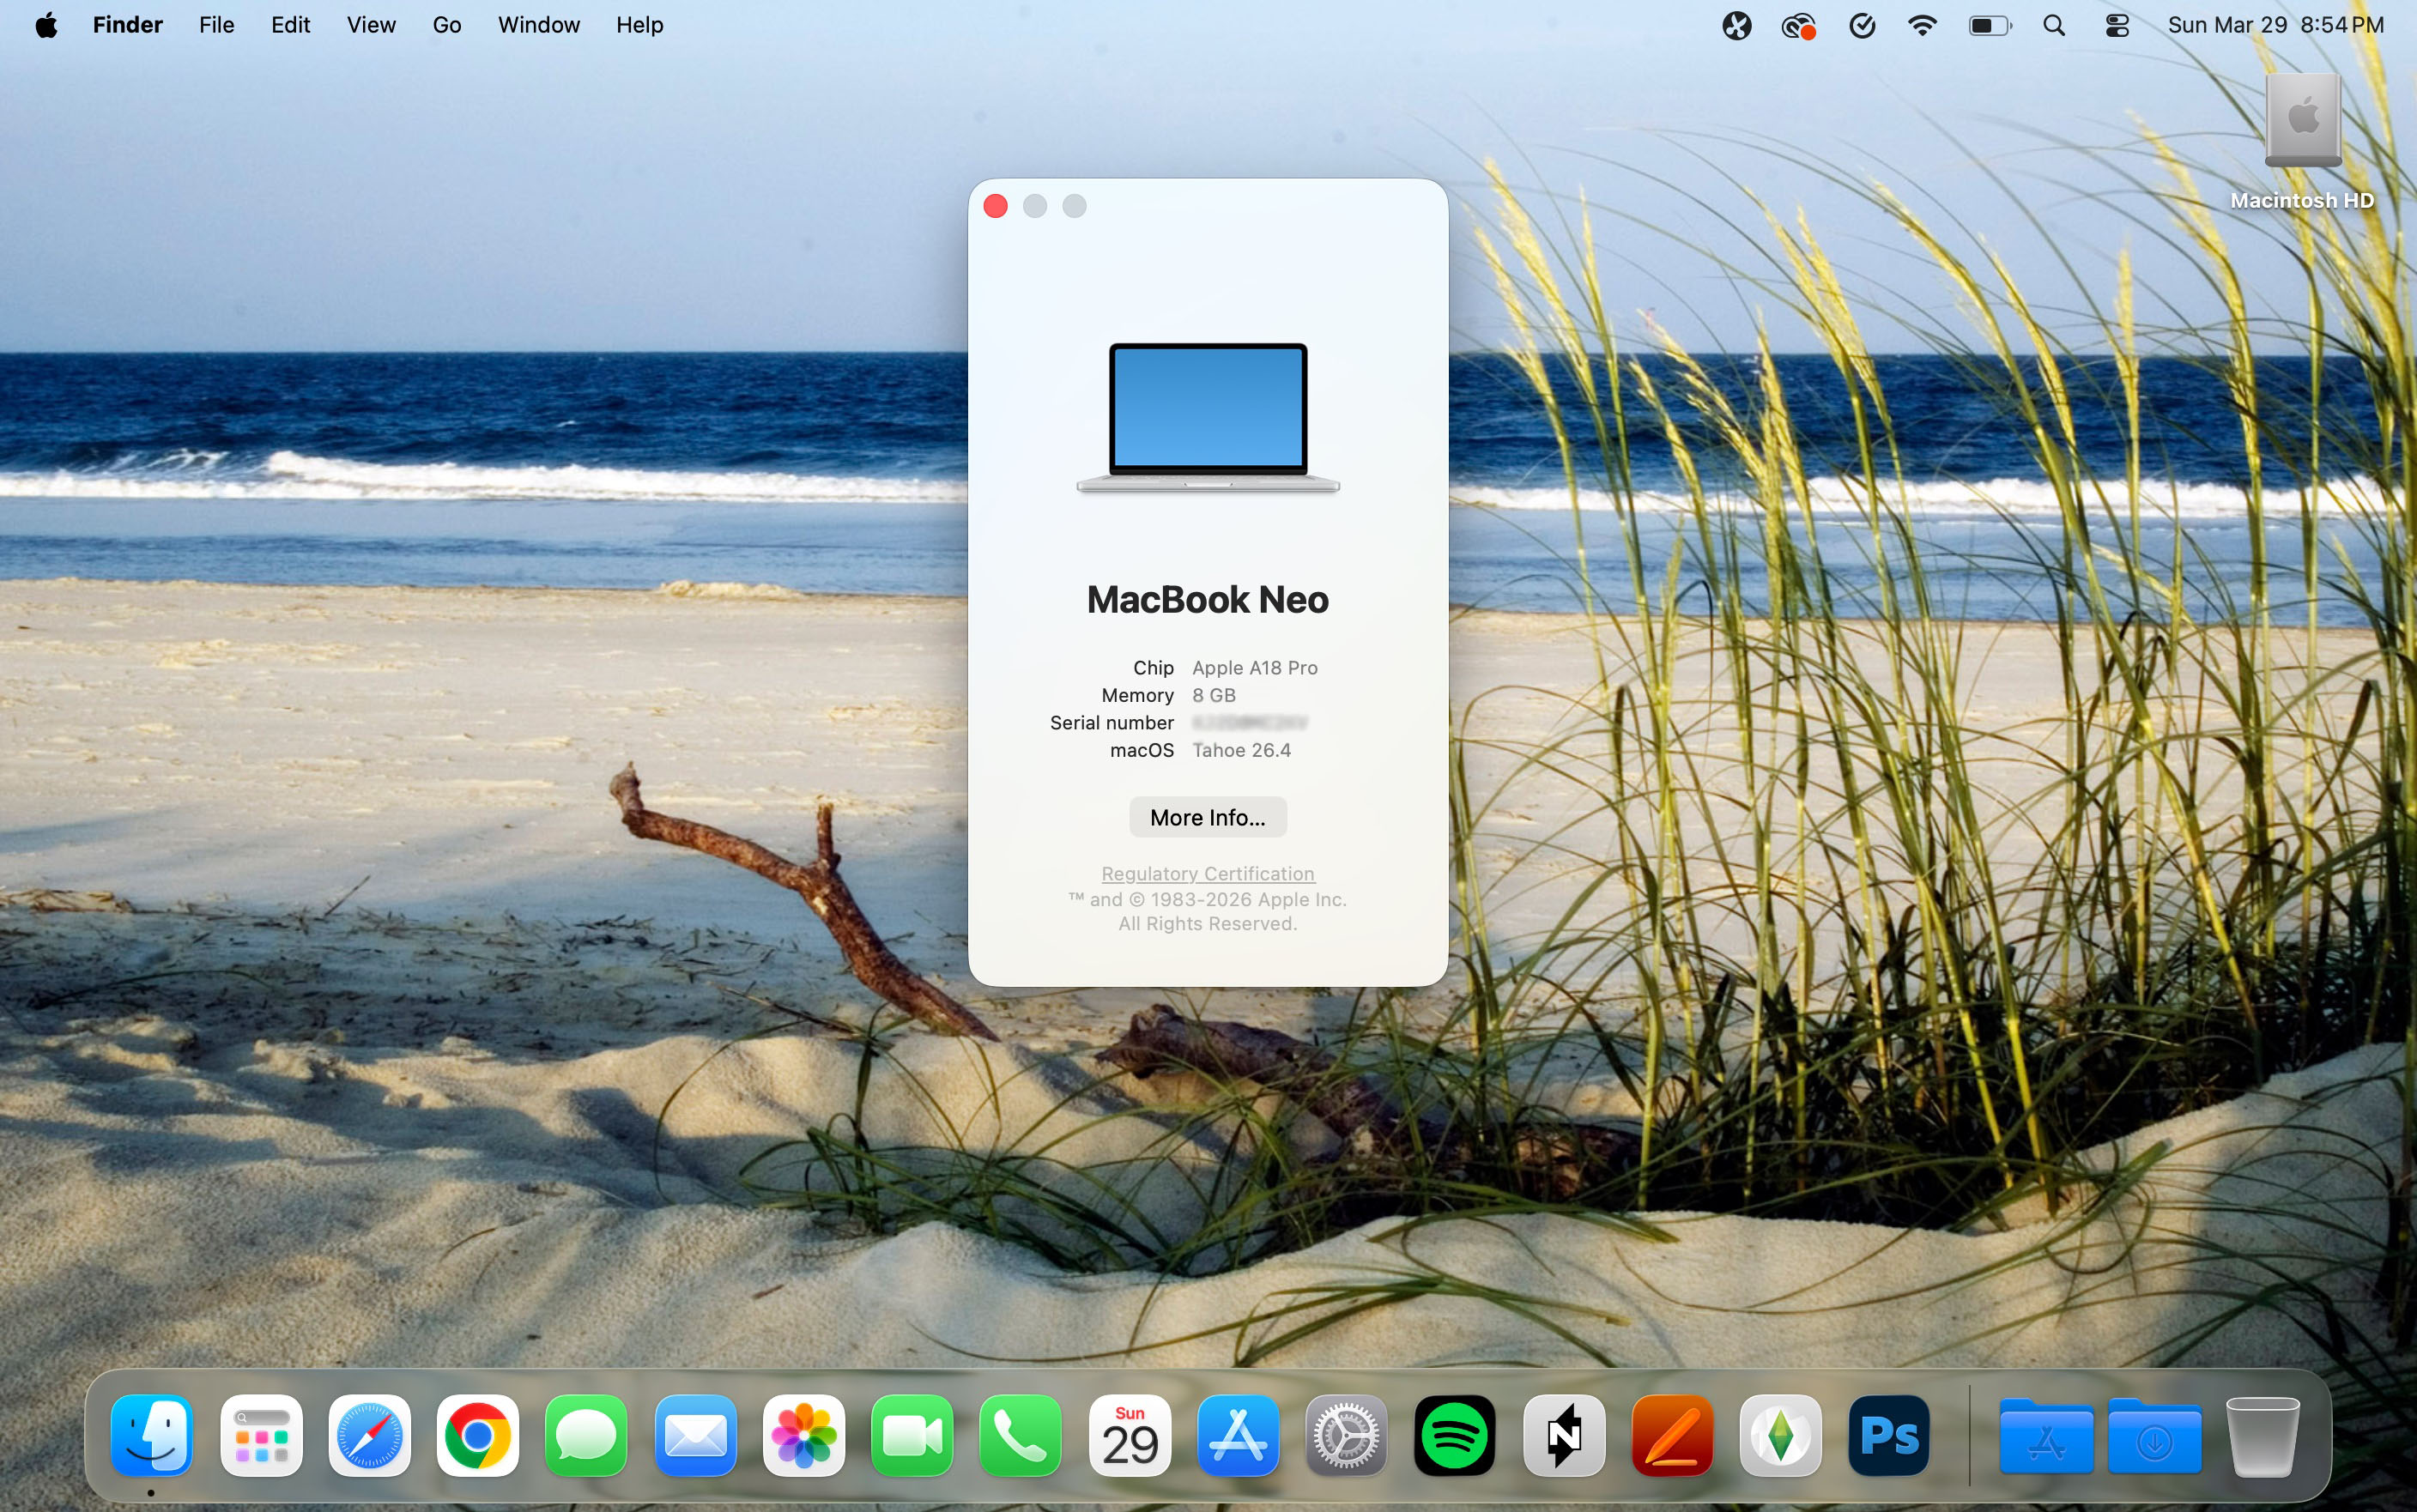Click the Apple A18 Pro chip value

point(1255,667)
